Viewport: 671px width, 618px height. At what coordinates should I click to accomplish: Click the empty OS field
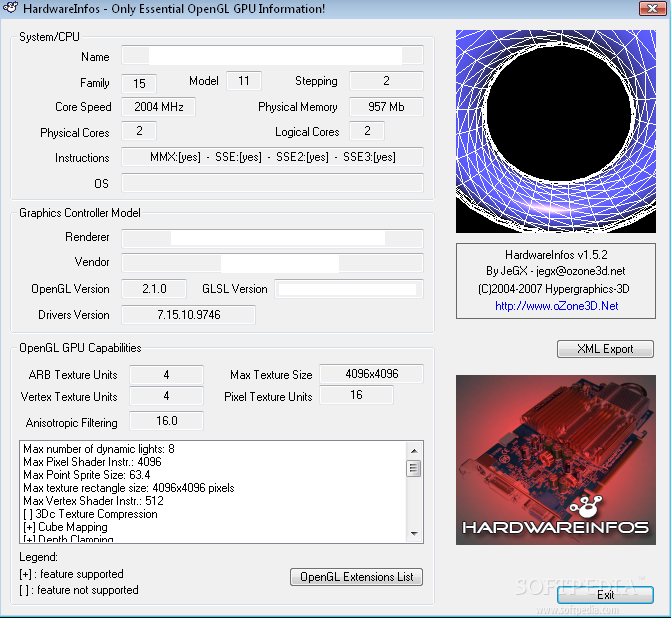(273, 183)
